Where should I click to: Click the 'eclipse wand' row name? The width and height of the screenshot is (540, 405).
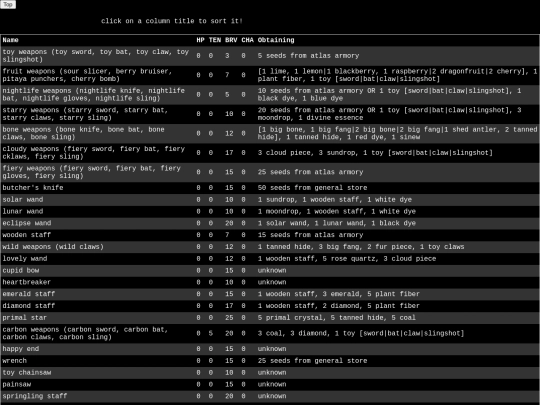click(x=27, y=223)
